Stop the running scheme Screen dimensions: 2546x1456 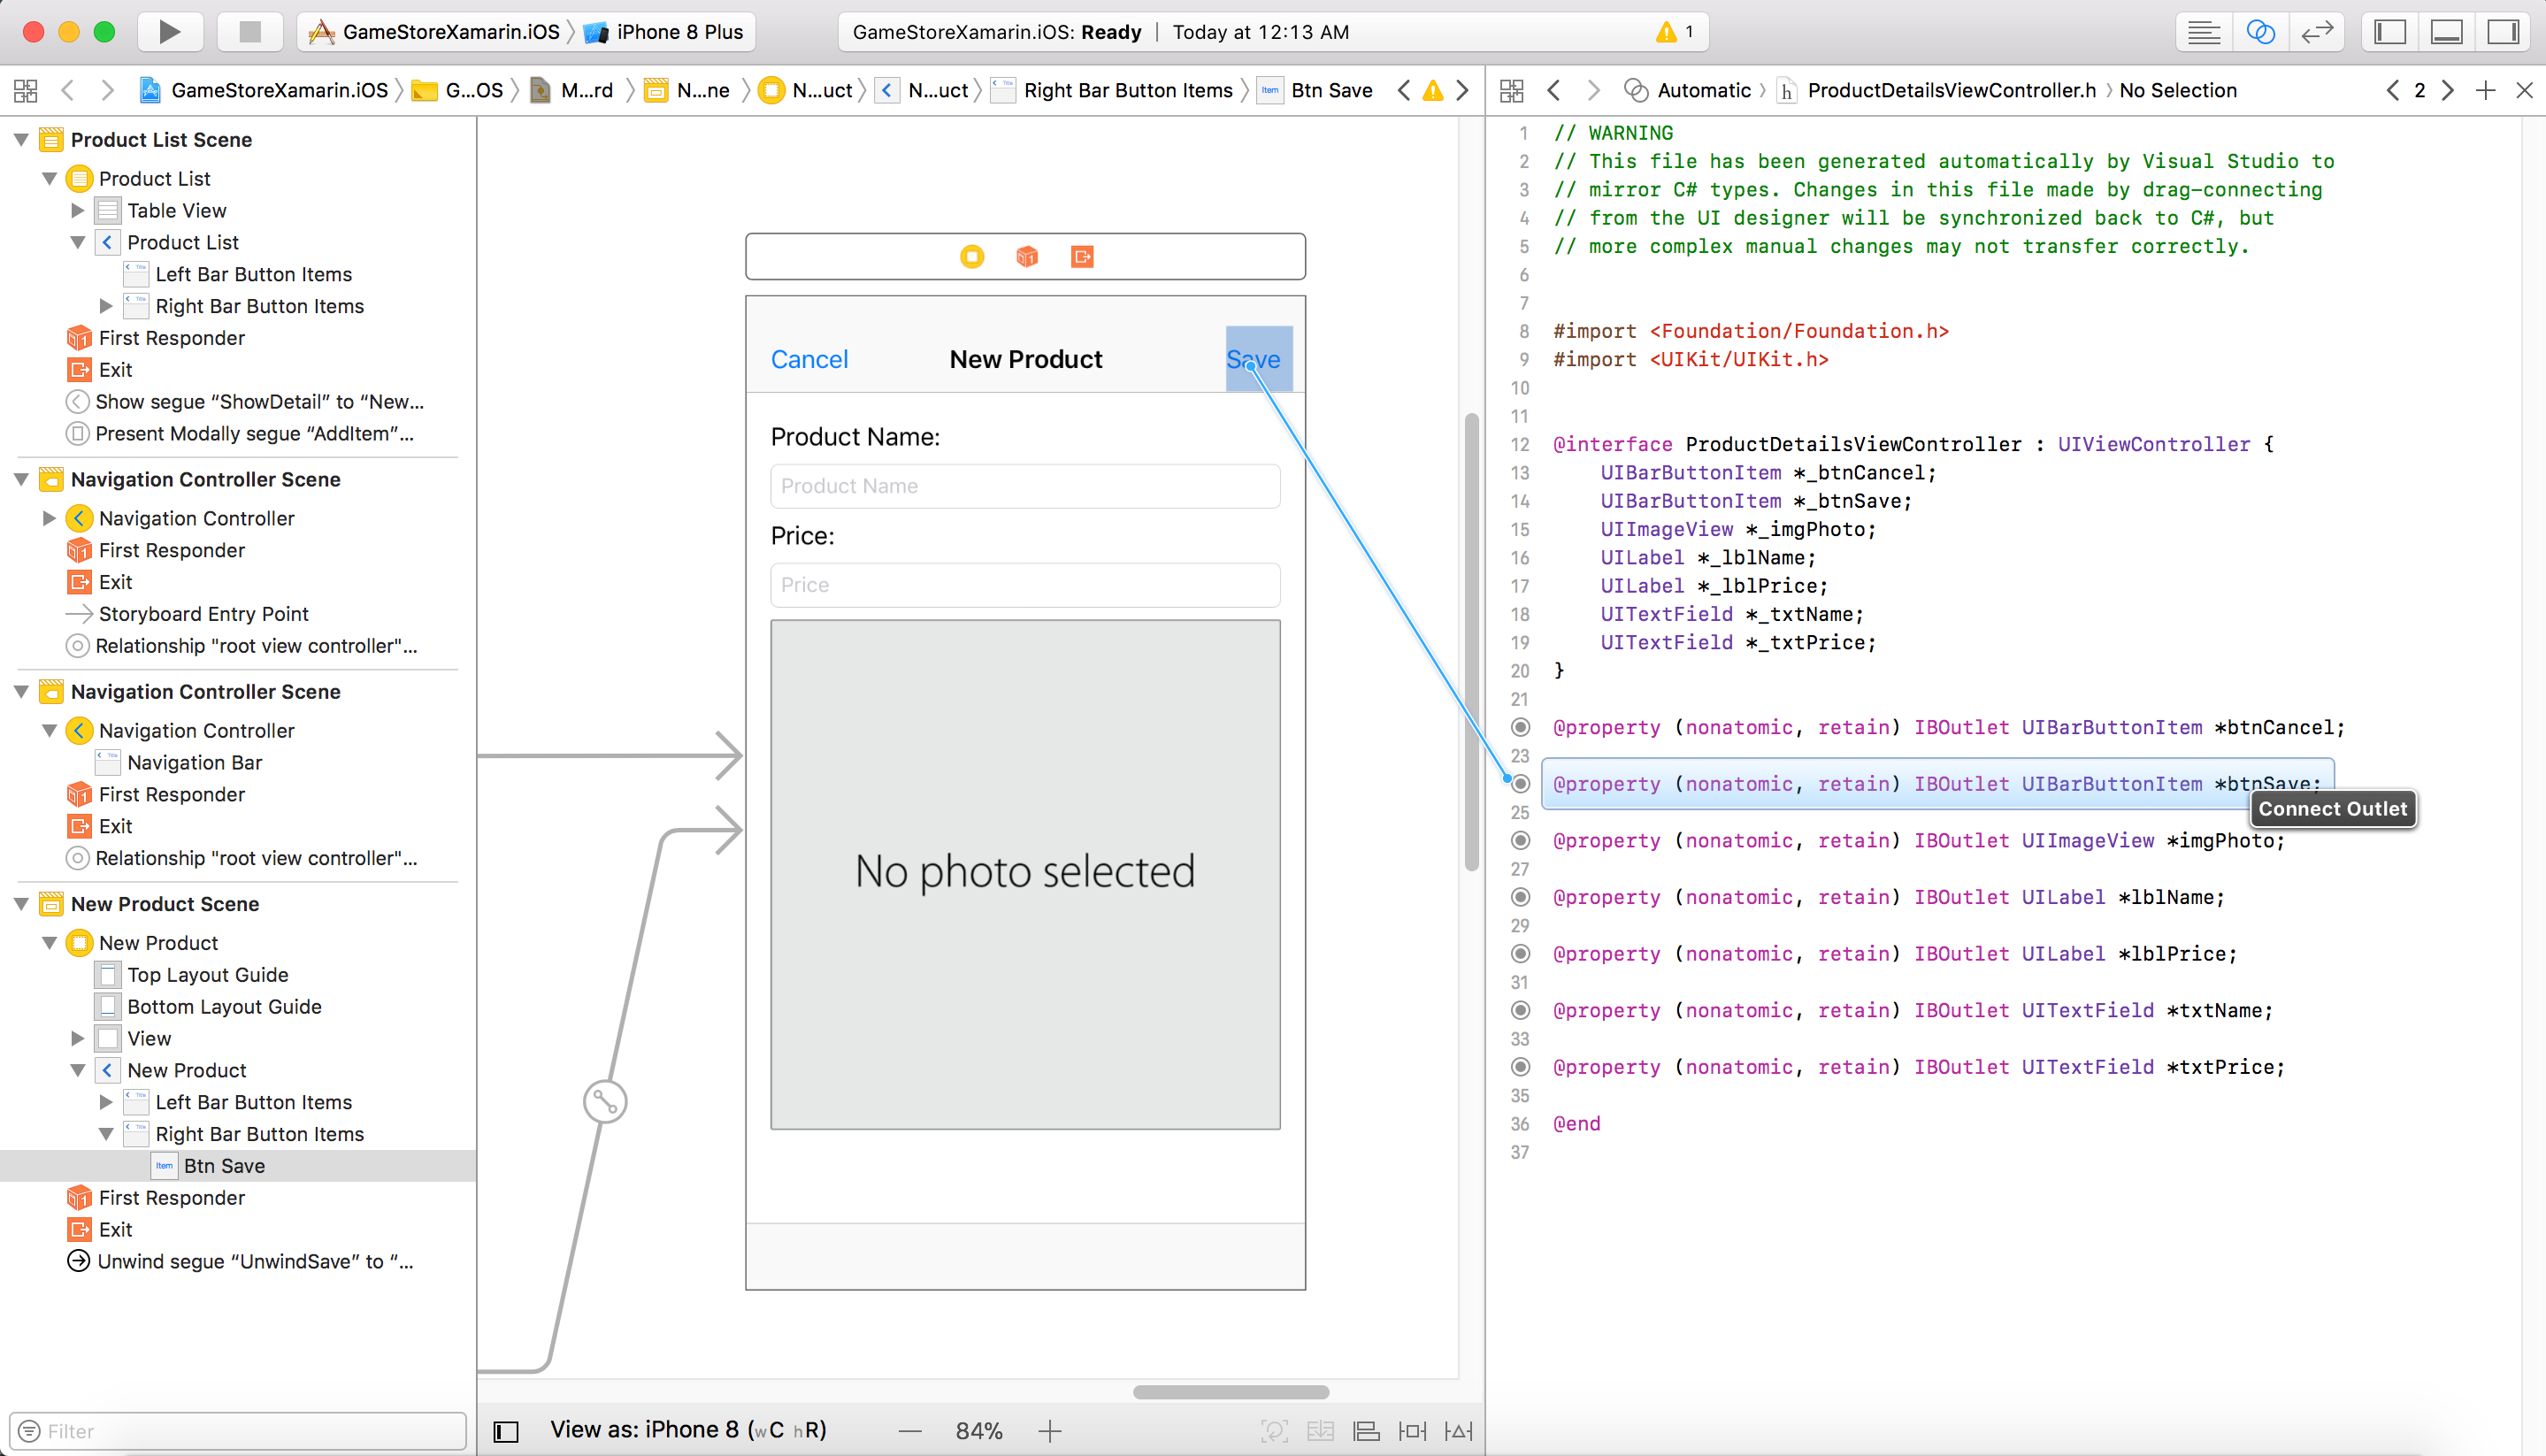(250, 32)
